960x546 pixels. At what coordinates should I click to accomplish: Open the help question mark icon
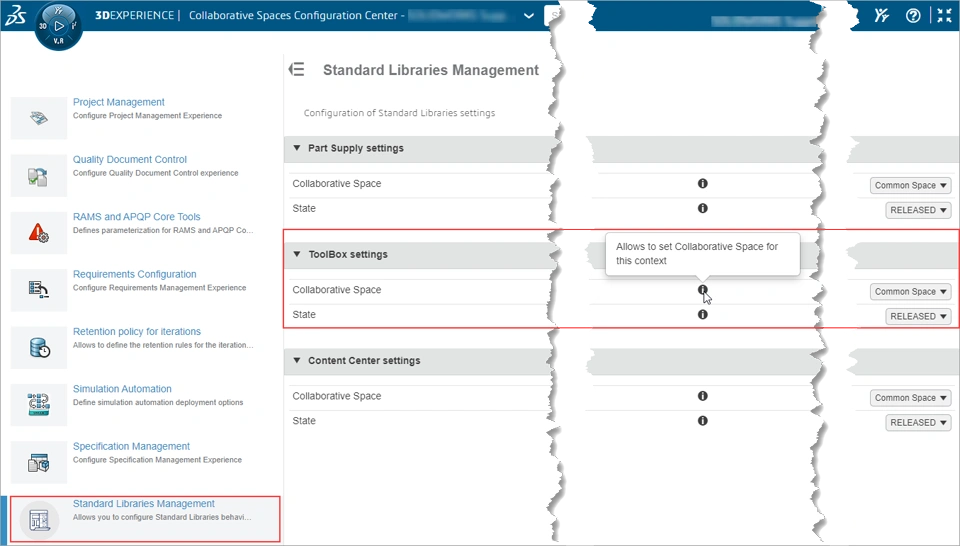(913, 16)
